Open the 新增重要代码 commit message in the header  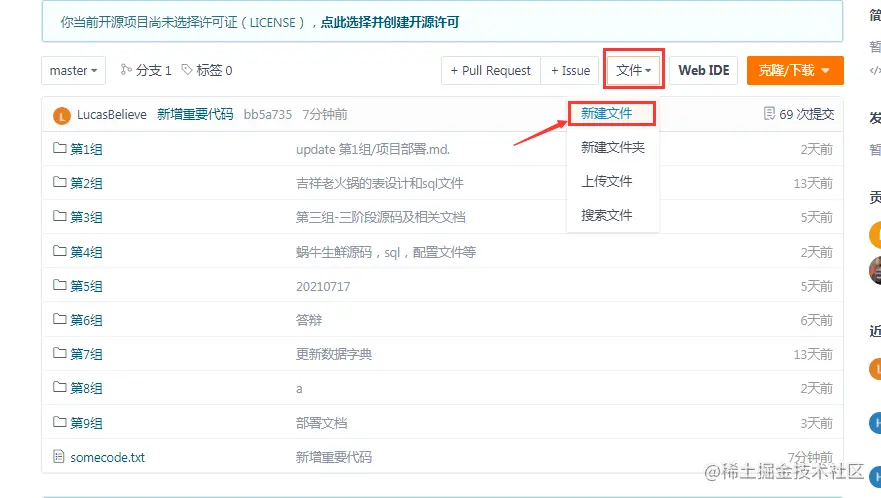(x=195, y=115)
